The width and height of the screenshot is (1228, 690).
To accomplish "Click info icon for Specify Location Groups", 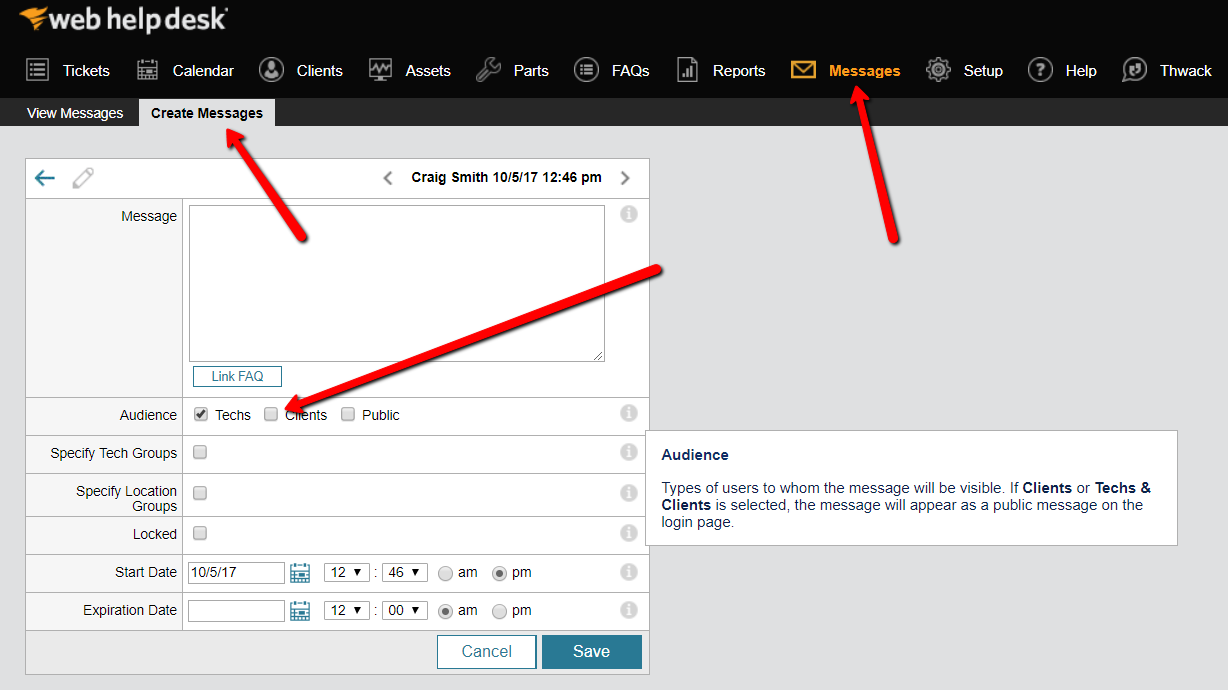I will [629, 493].
